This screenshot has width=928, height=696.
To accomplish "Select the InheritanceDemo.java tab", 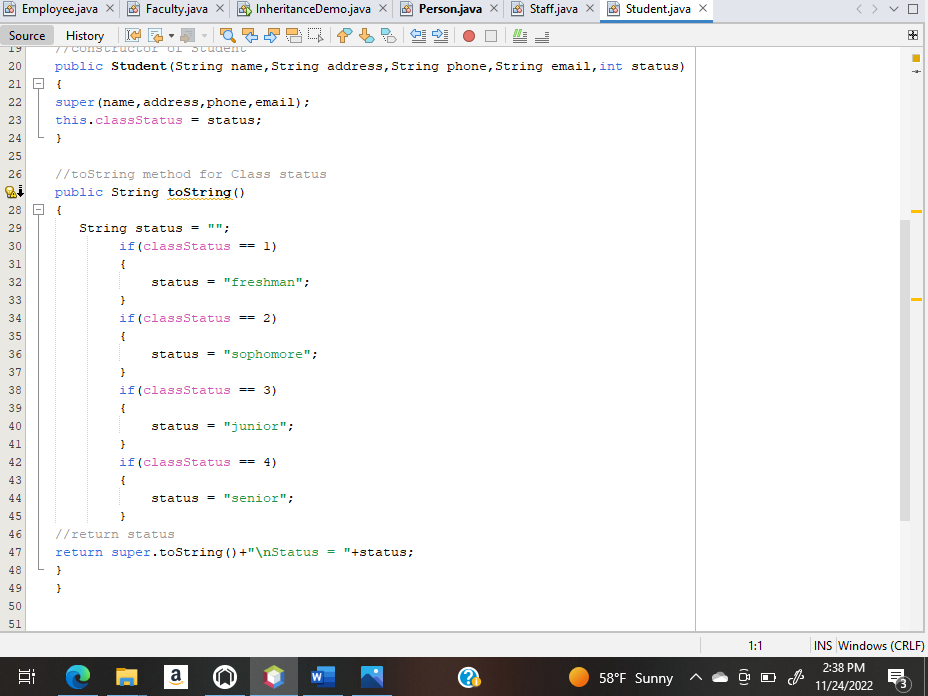I will [x=313, y=9].
